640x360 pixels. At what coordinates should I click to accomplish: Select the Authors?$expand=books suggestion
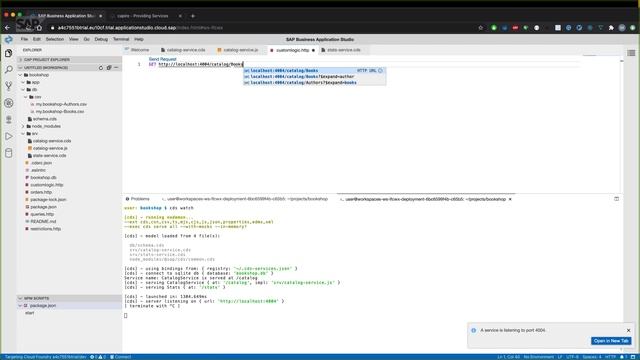(315, 83)
